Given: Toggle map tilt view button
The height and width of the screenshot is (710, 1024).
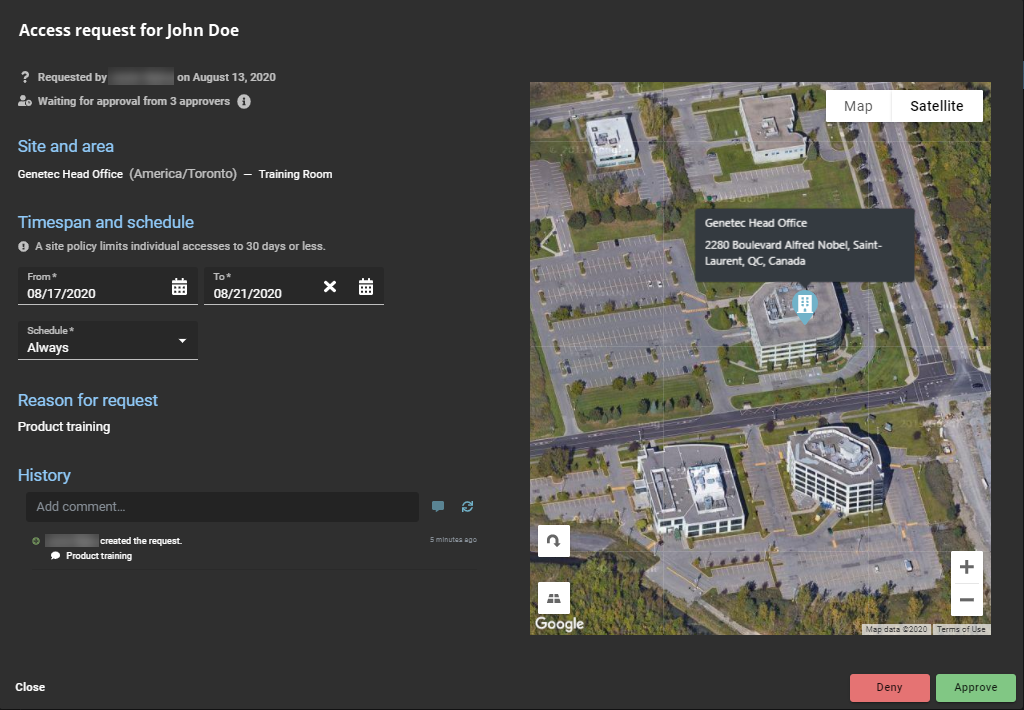Looking at the screenshot, I should click(554, 598).
